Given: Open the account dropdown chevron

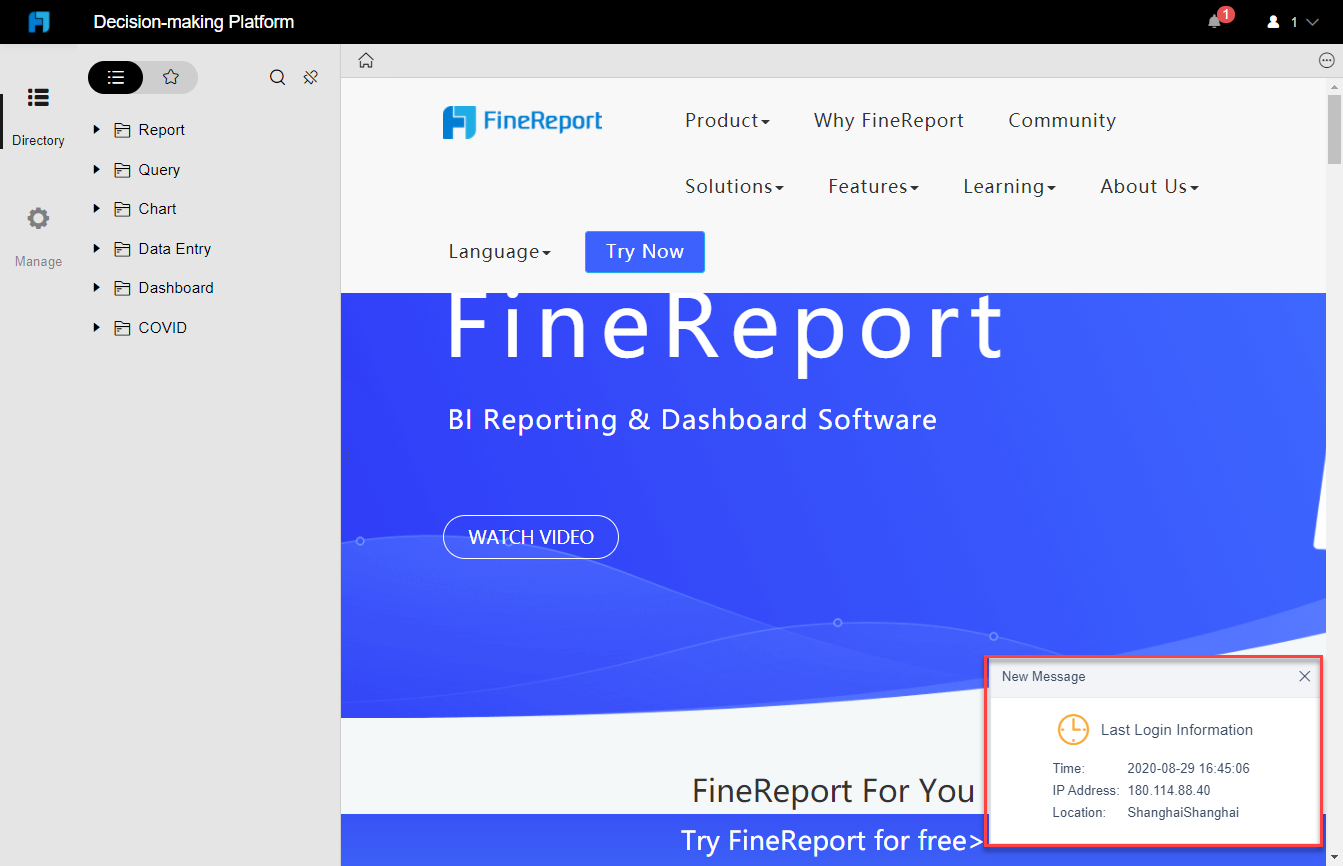Looking at the screenshot, I should (x=1312, y=21).
